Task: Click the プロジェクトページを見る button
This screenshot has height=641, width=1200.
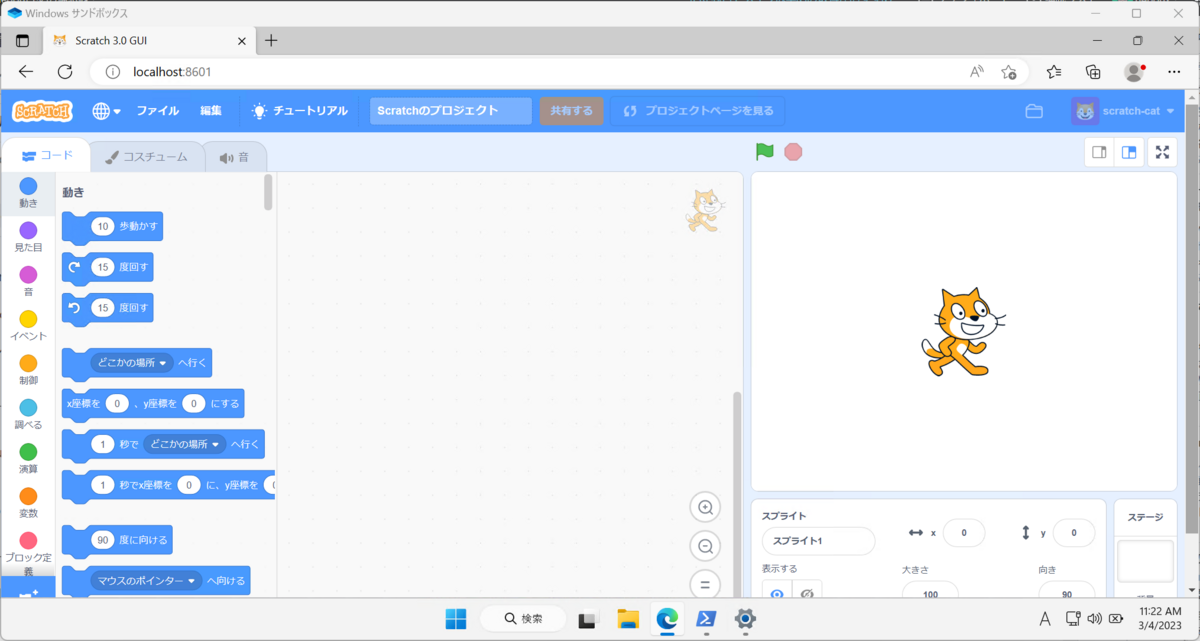Action: [x=698, y=111]
